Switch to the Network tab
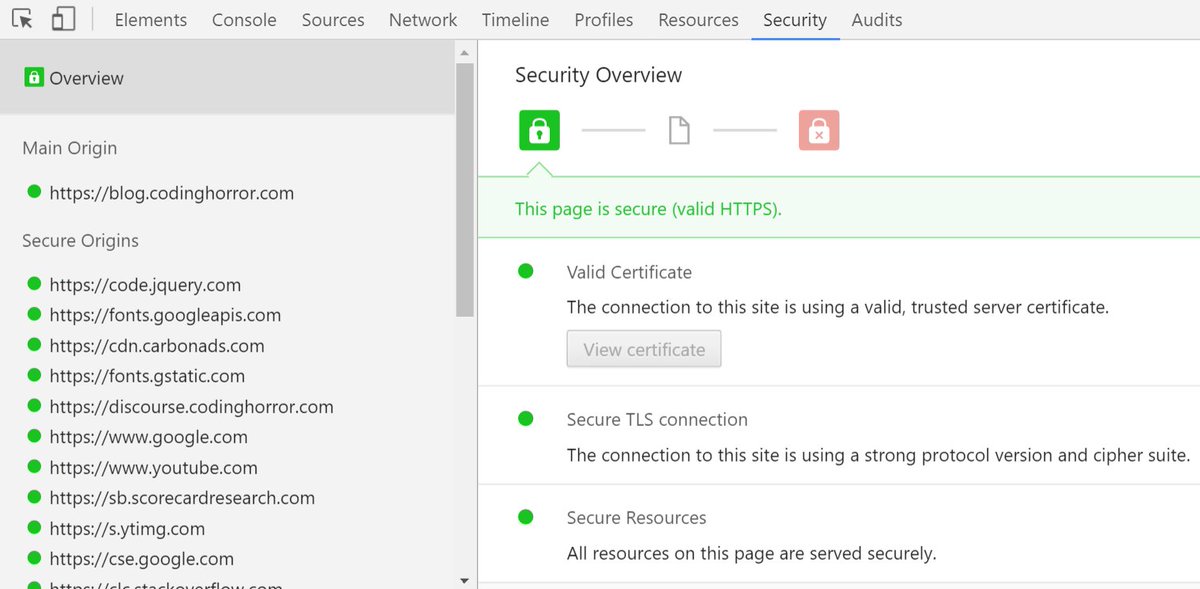This screenshot has height=589, width=1200. [423, 20]
